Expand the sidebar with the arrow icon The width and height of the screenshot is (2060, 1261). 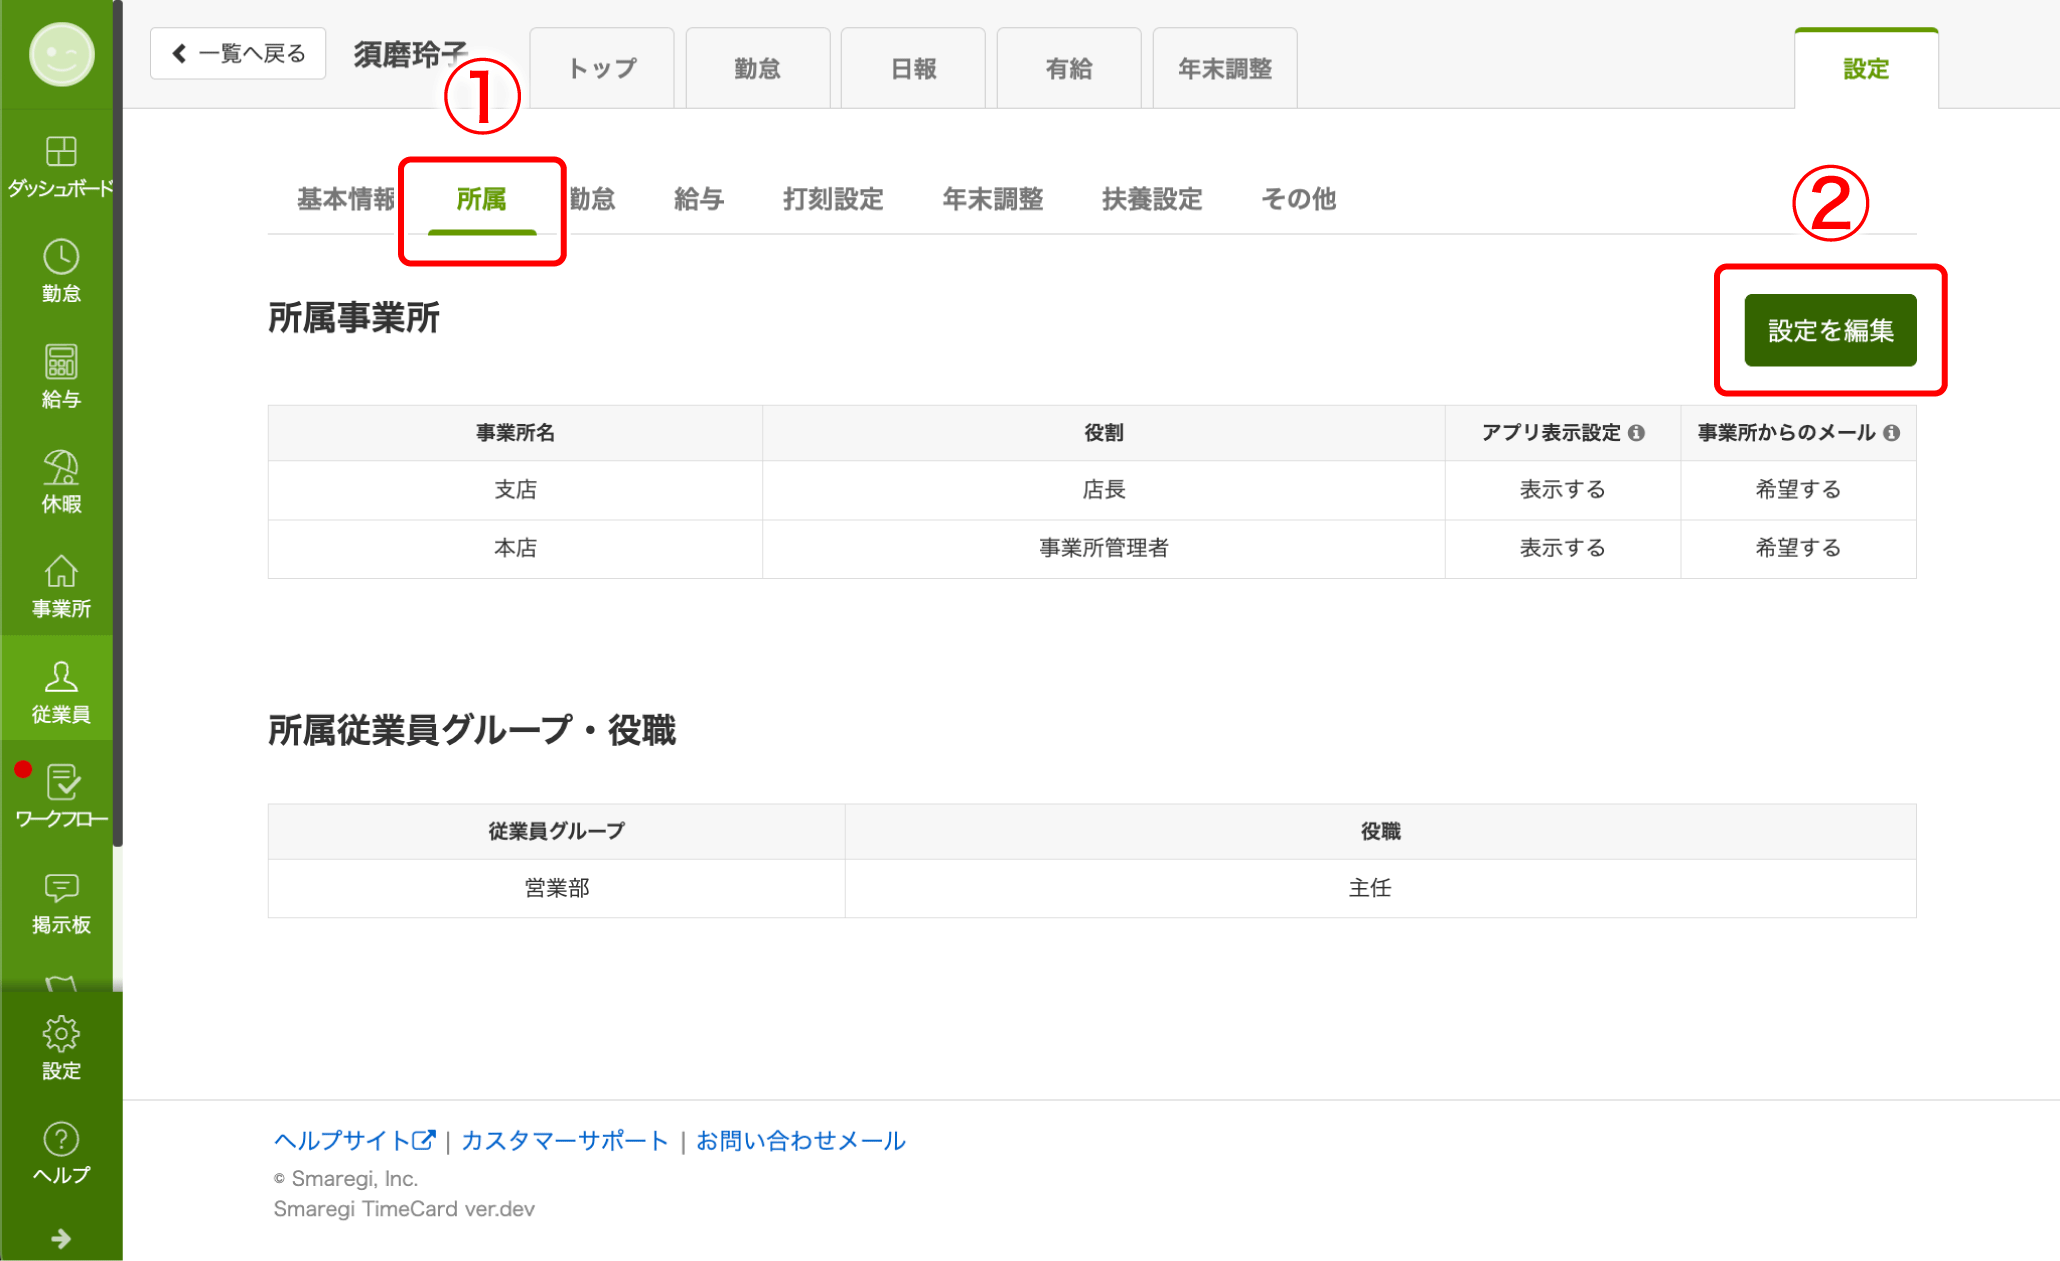point(60,1239)
